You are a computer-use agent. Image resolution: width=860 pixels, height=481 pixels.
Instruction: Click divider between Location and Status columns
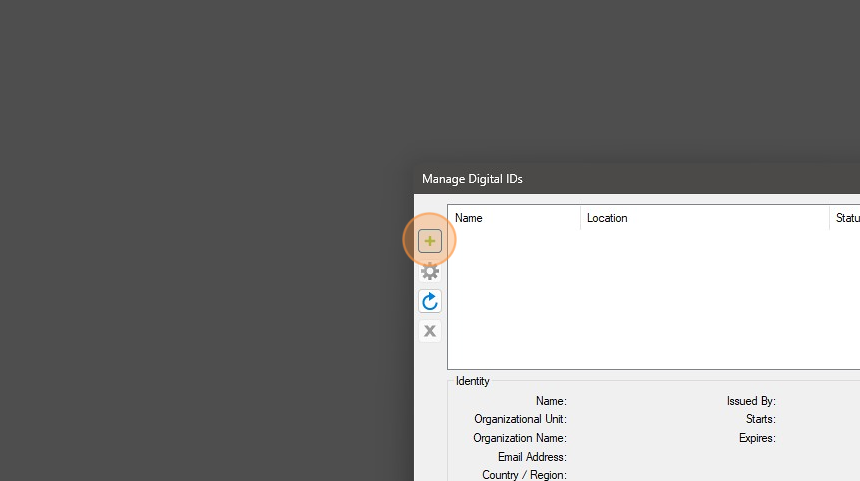tap(829, 218)
